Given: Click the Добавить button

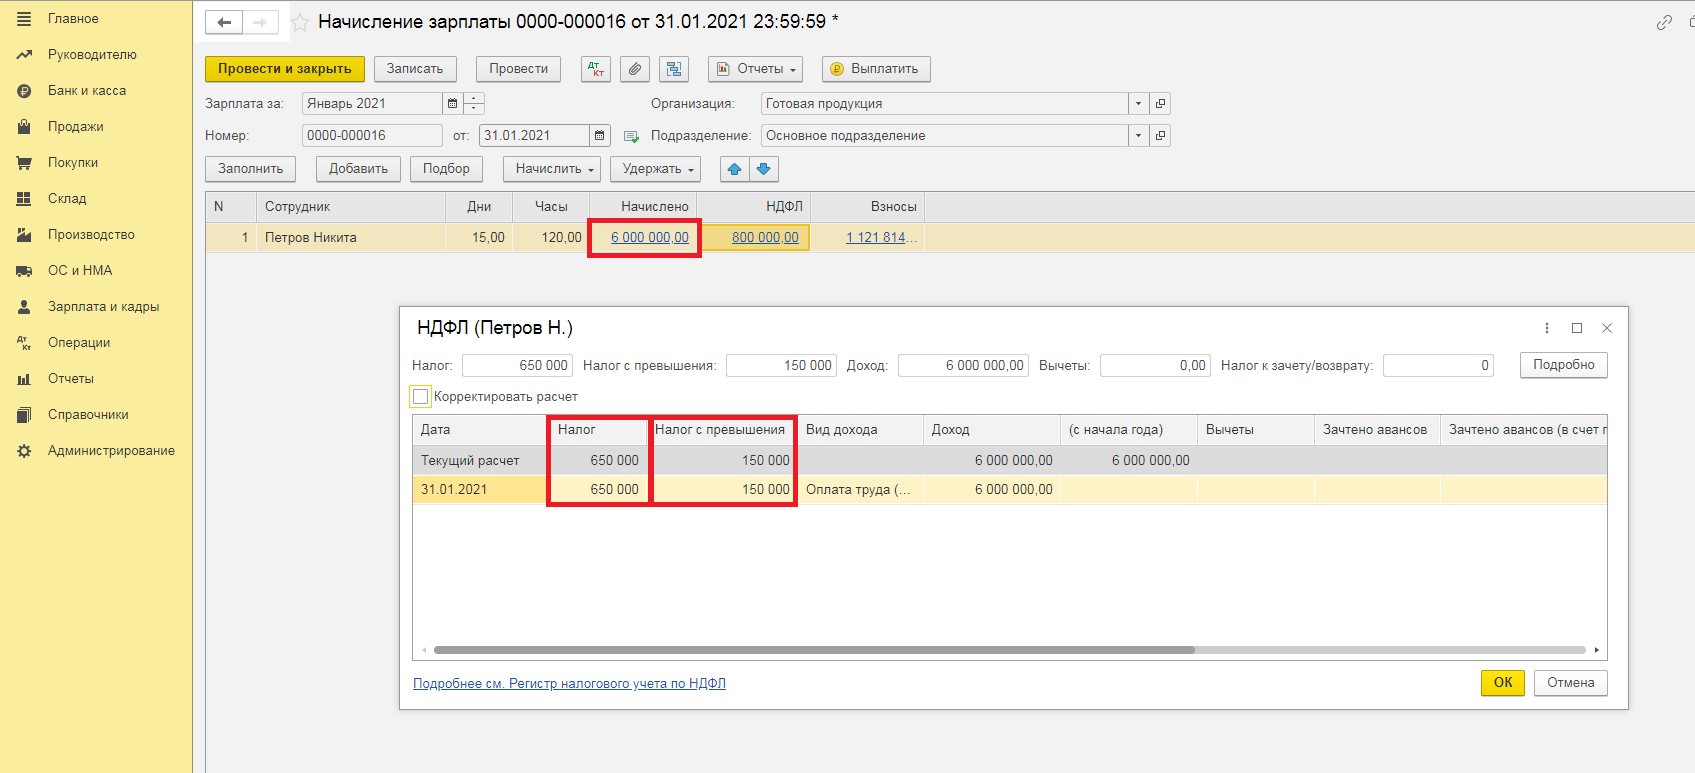Looking at the screenshot, I should pyautogui.click(x=358, y=169).
